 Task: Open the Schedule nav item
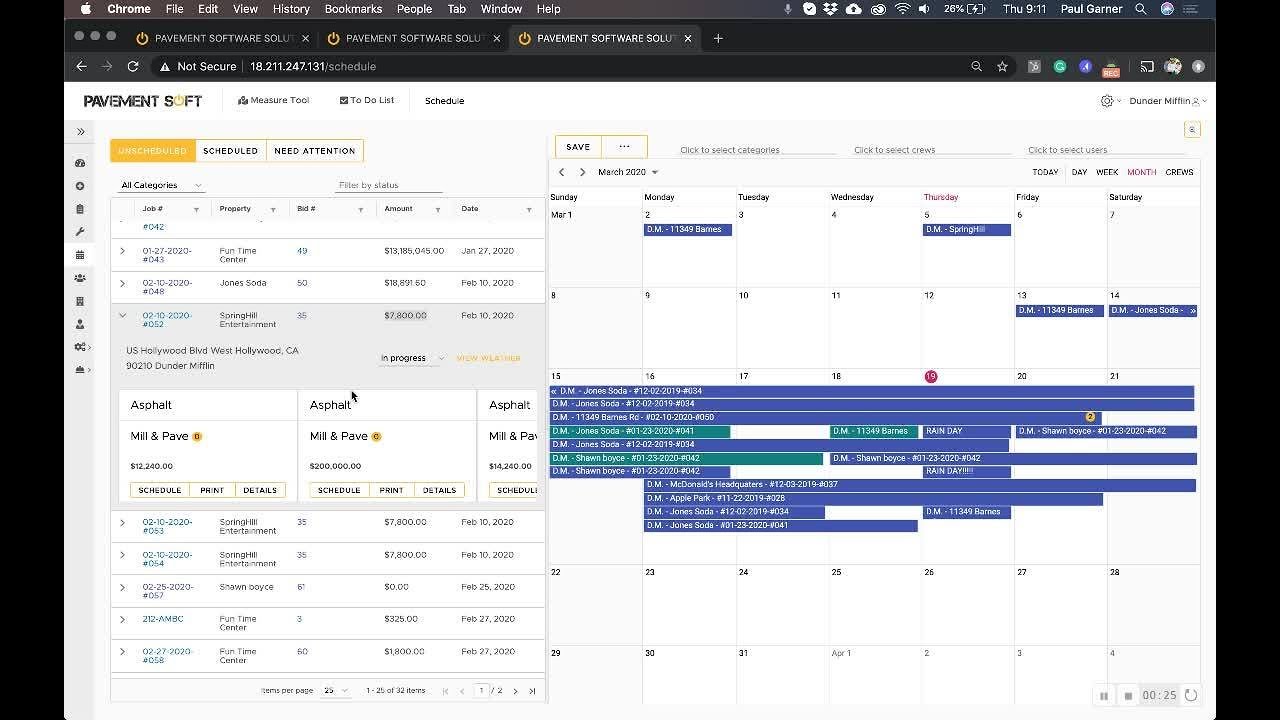pos(444,101)
